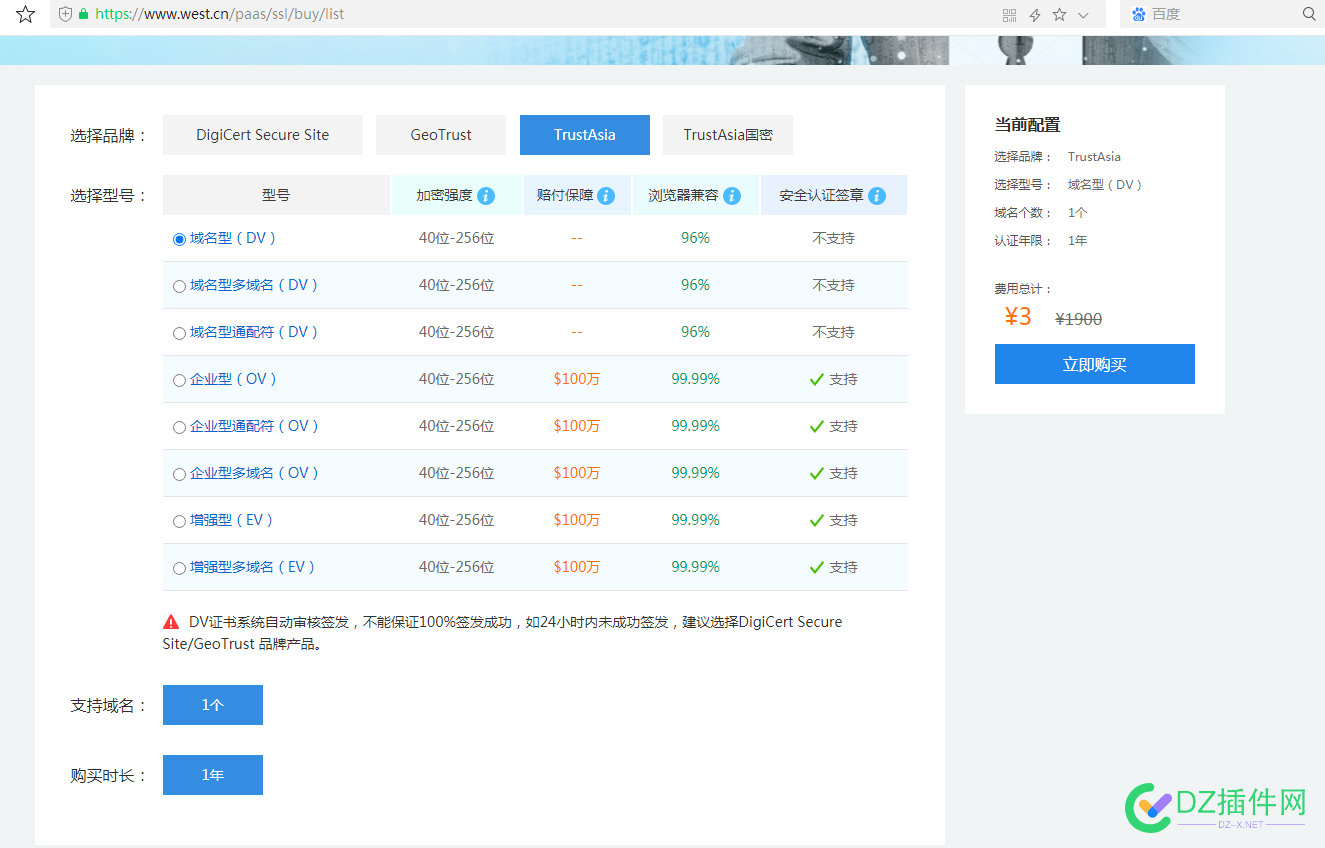The image size is (1325, 848).
Task: Select 域名型多域名(DV) radio button
Action: tap(179, 286)
